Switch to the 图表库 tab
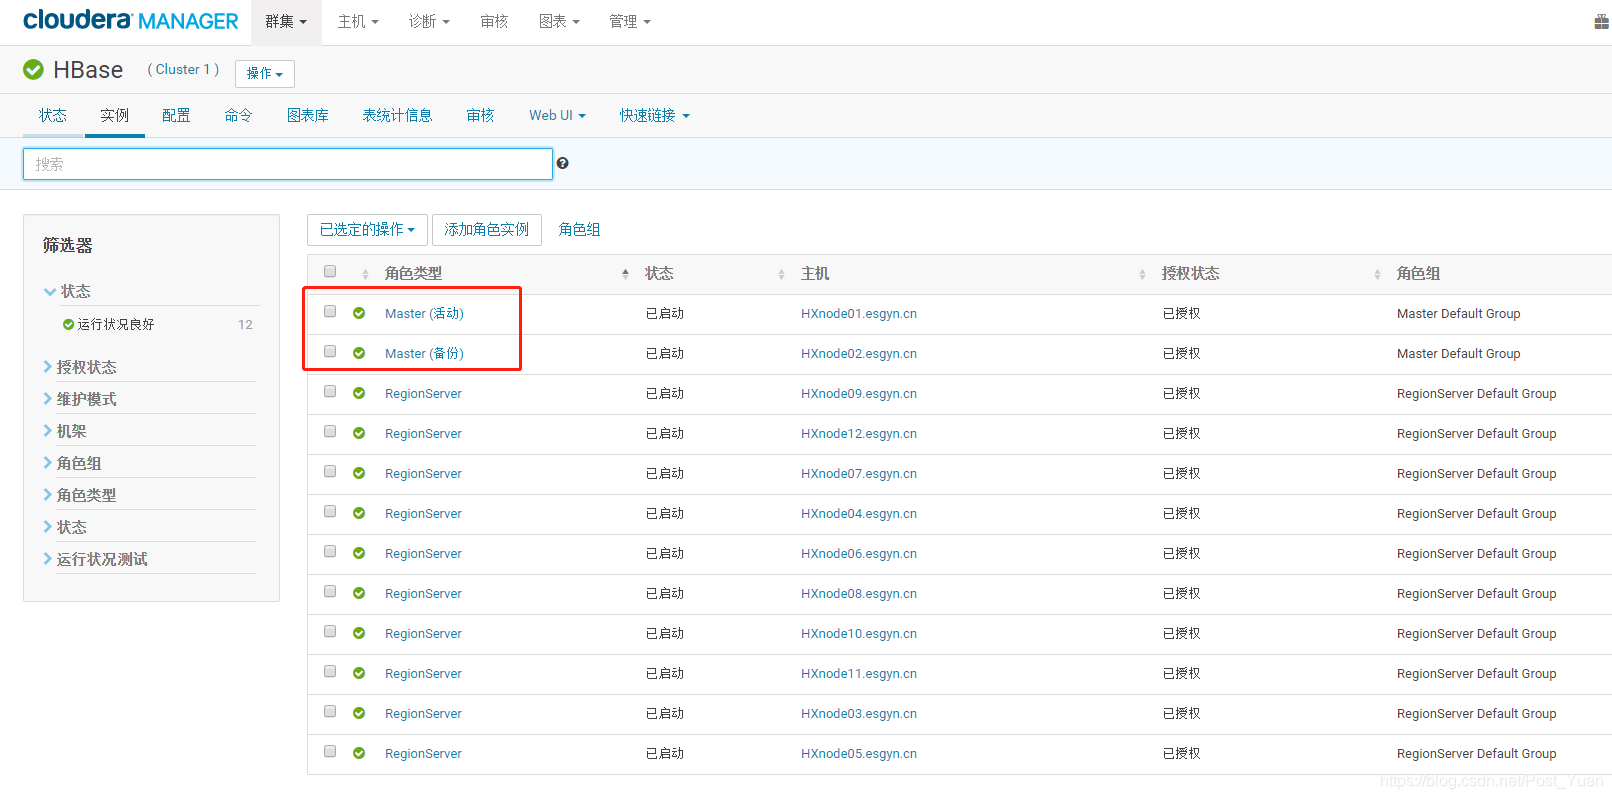 pyautogui.click(x=308, y=115)
